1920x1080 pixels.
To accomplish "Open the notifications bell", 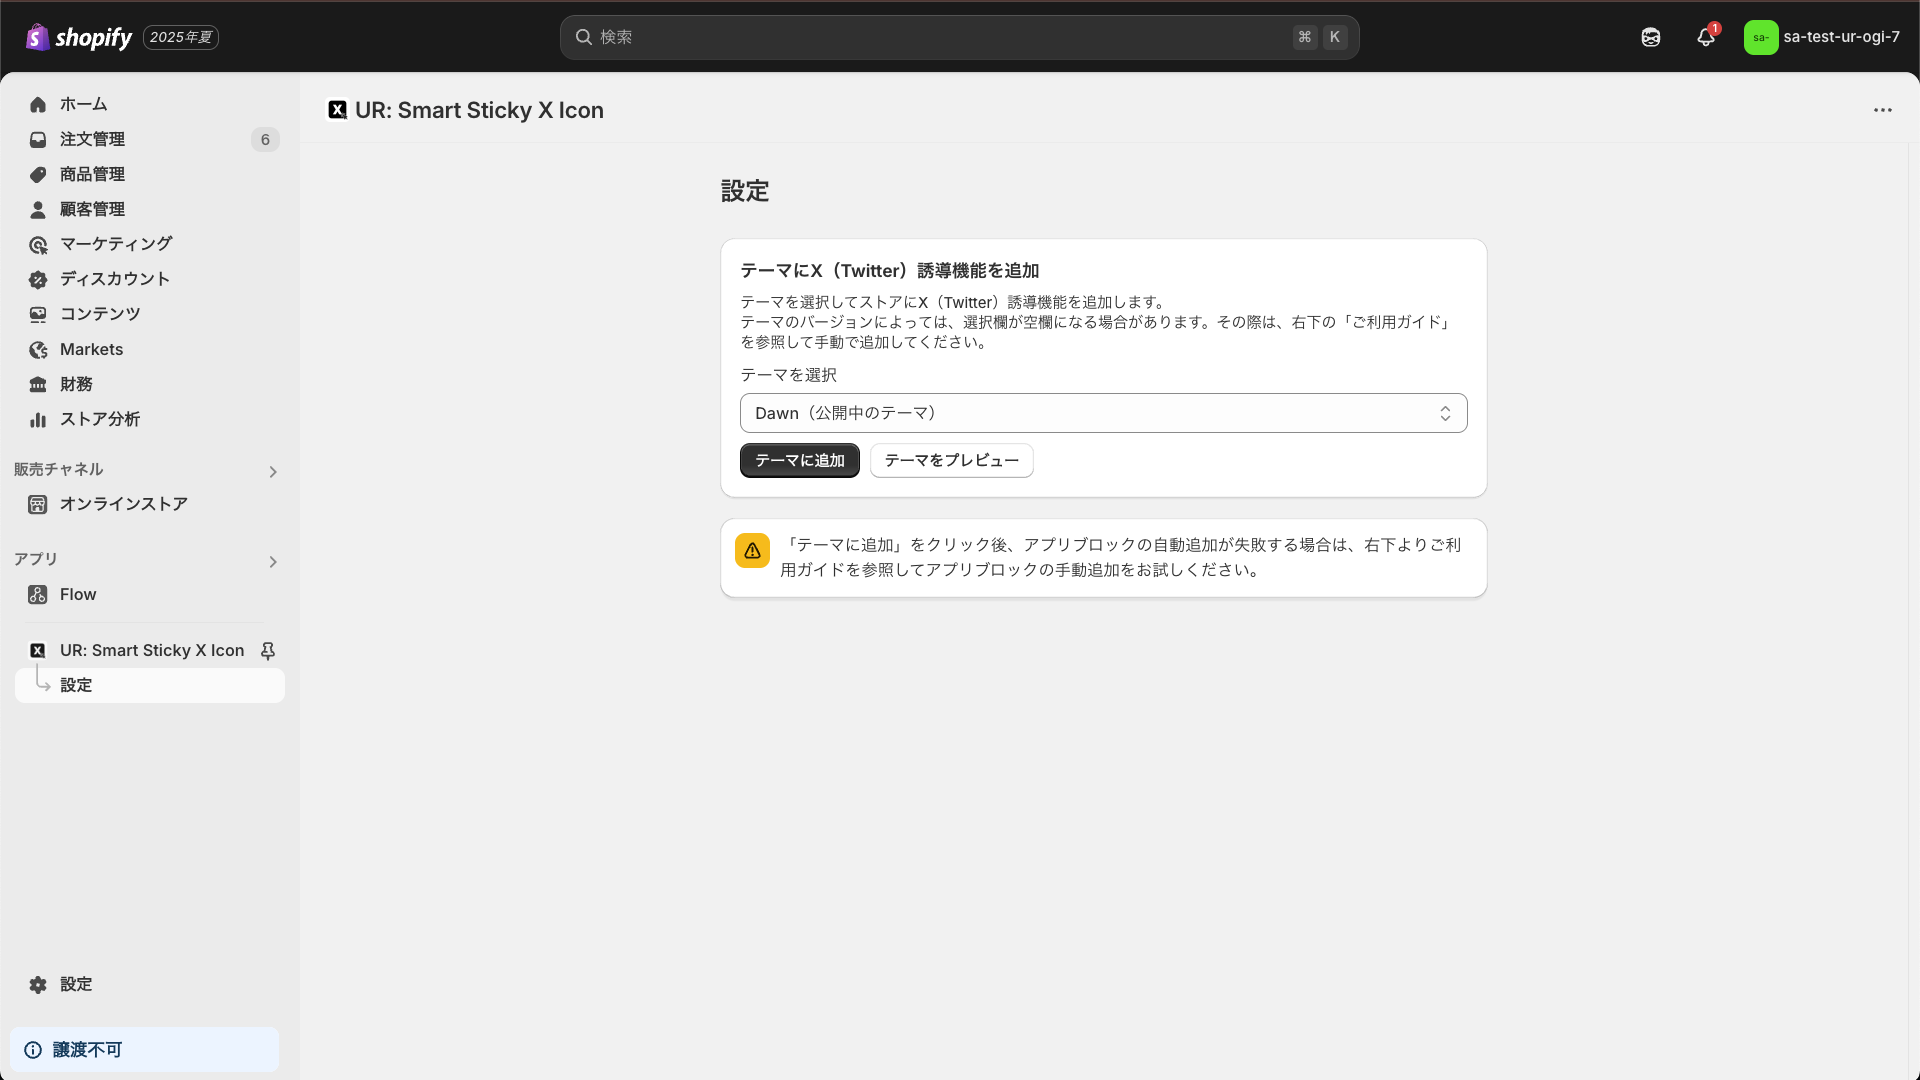I will 1706,37.
